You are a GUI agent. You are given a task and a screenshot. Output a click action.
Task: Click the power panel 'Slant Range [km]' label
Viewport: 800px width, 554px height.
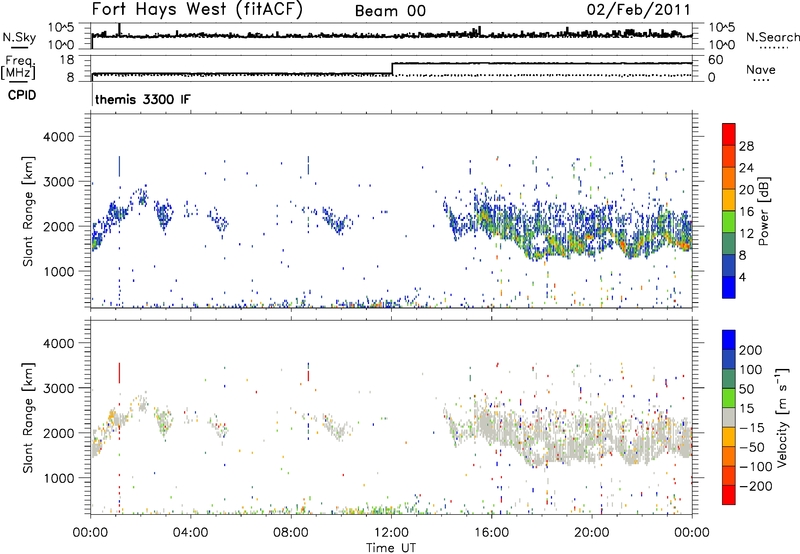[x=28, y=211]
